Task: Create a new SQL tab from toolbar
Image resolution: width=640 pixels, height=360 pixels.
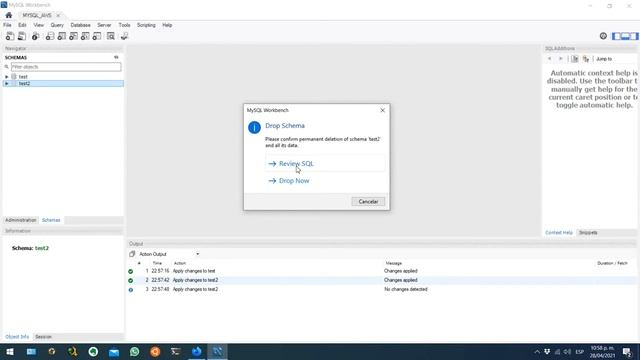Action: point(10,36)
